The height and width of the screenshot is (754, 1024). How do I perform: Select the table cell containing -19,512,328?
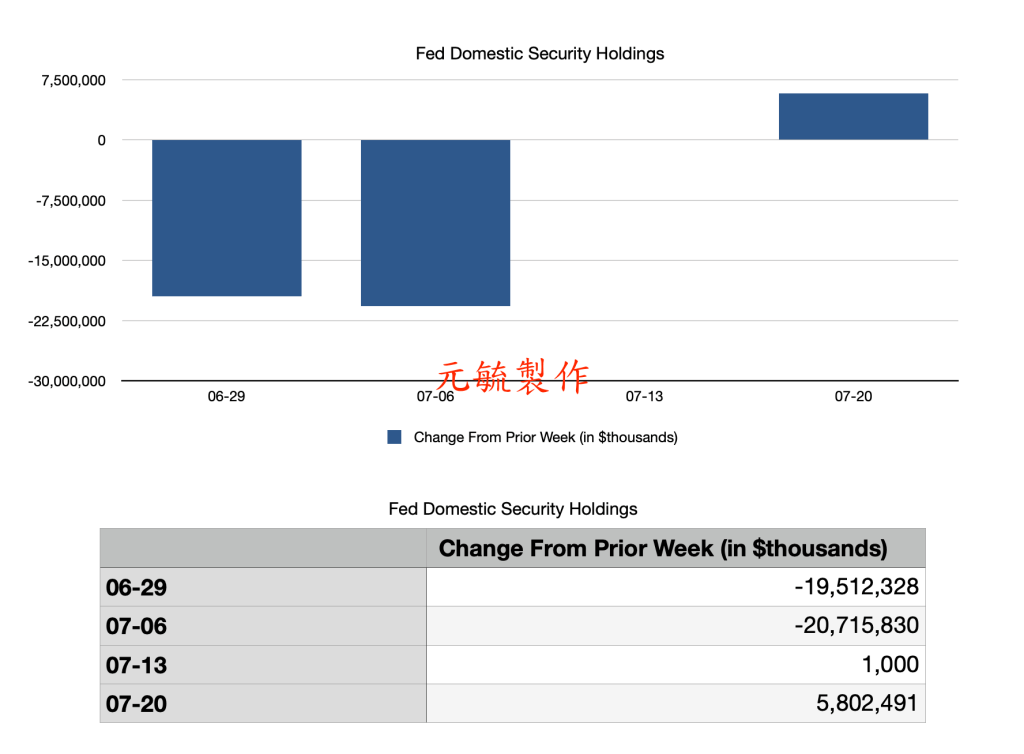coord(675,587)
